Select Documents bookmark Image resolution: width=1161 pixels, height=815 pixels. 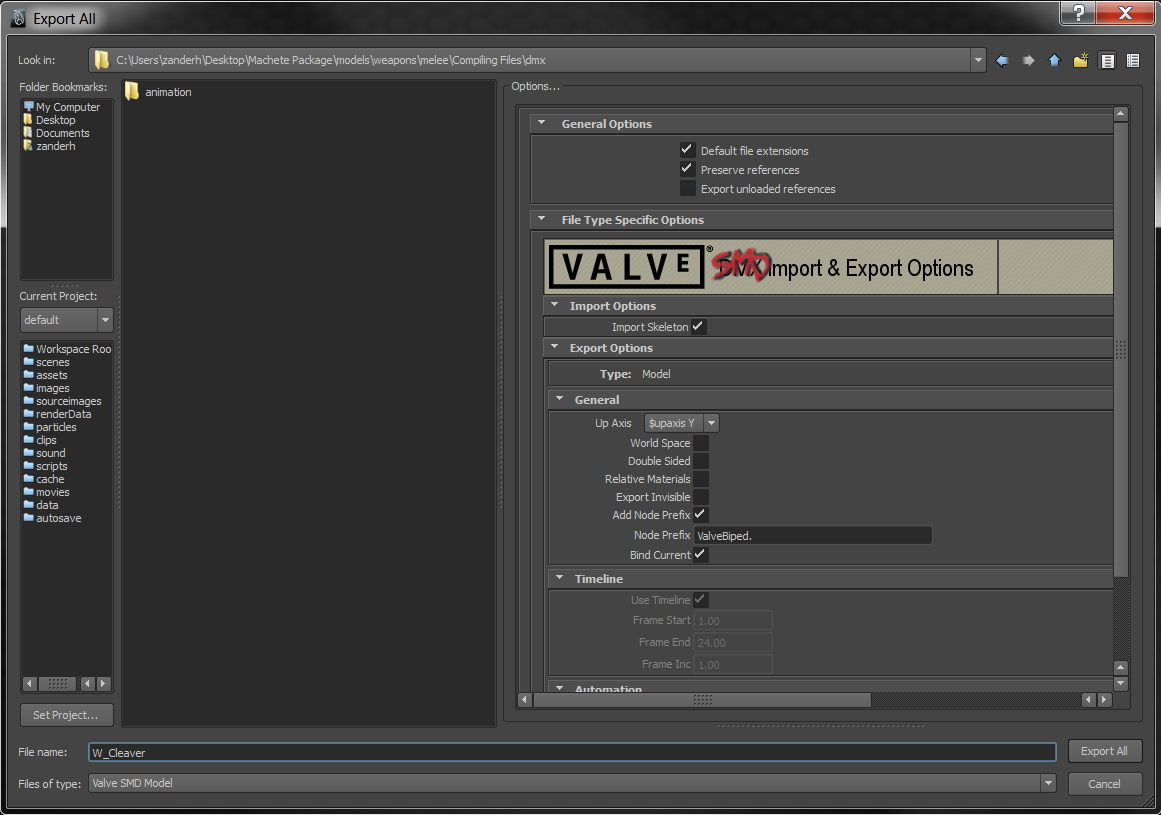click(x=56, y=133)
